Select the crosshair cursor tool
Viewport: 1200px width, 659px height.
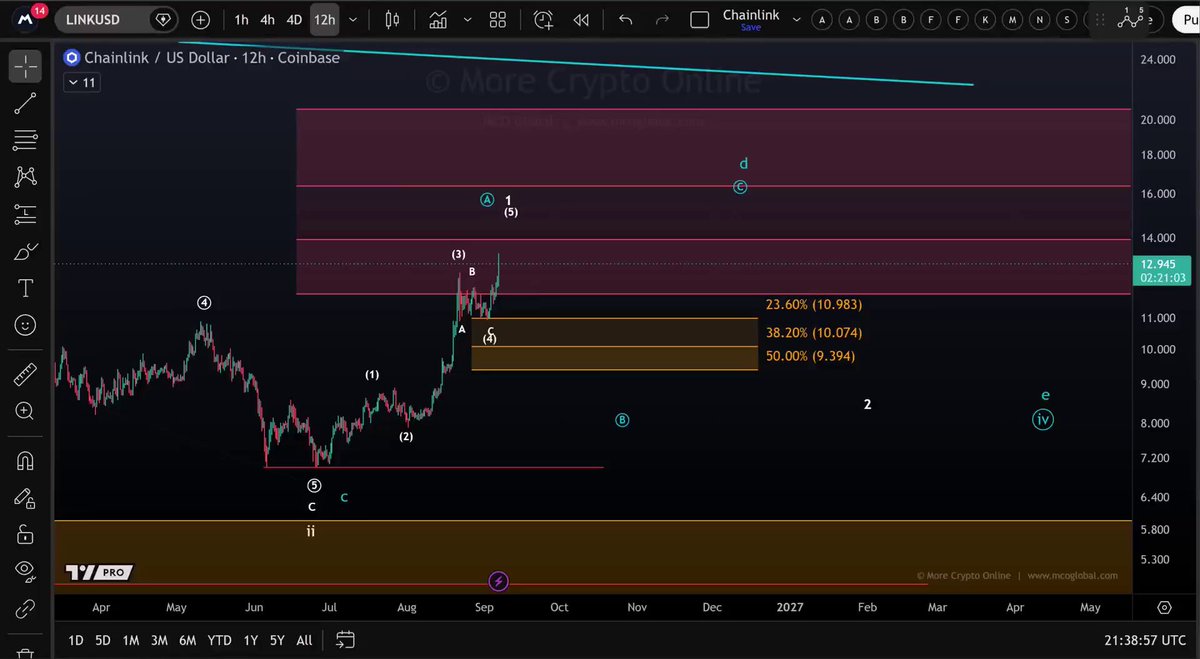click(26, 66)
